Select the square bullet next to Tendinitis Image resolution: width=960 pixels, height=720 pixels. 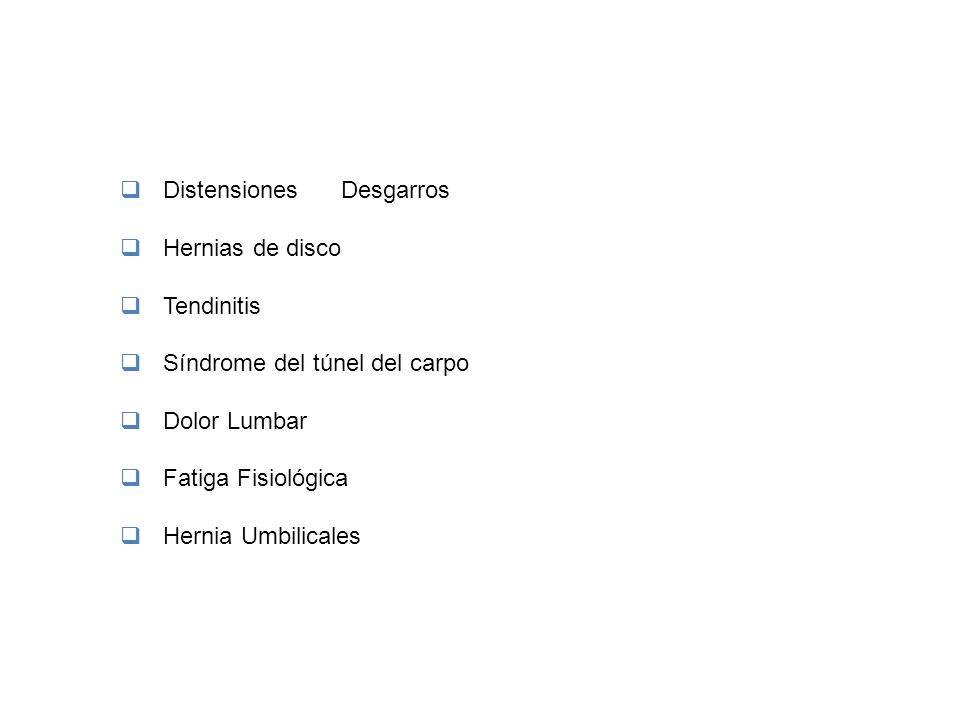130,305
